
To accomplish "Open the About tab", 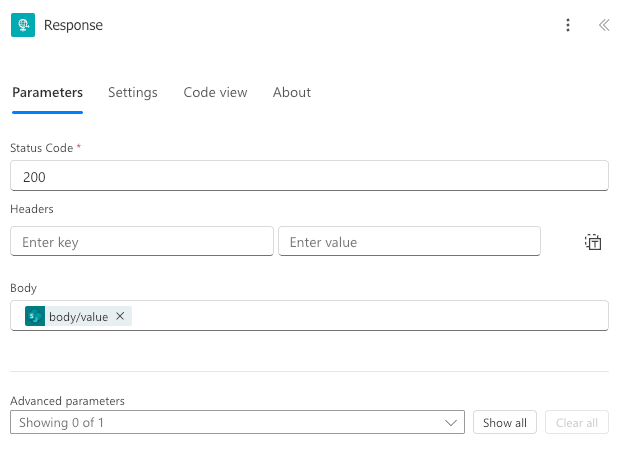I will tap(292, 92).
